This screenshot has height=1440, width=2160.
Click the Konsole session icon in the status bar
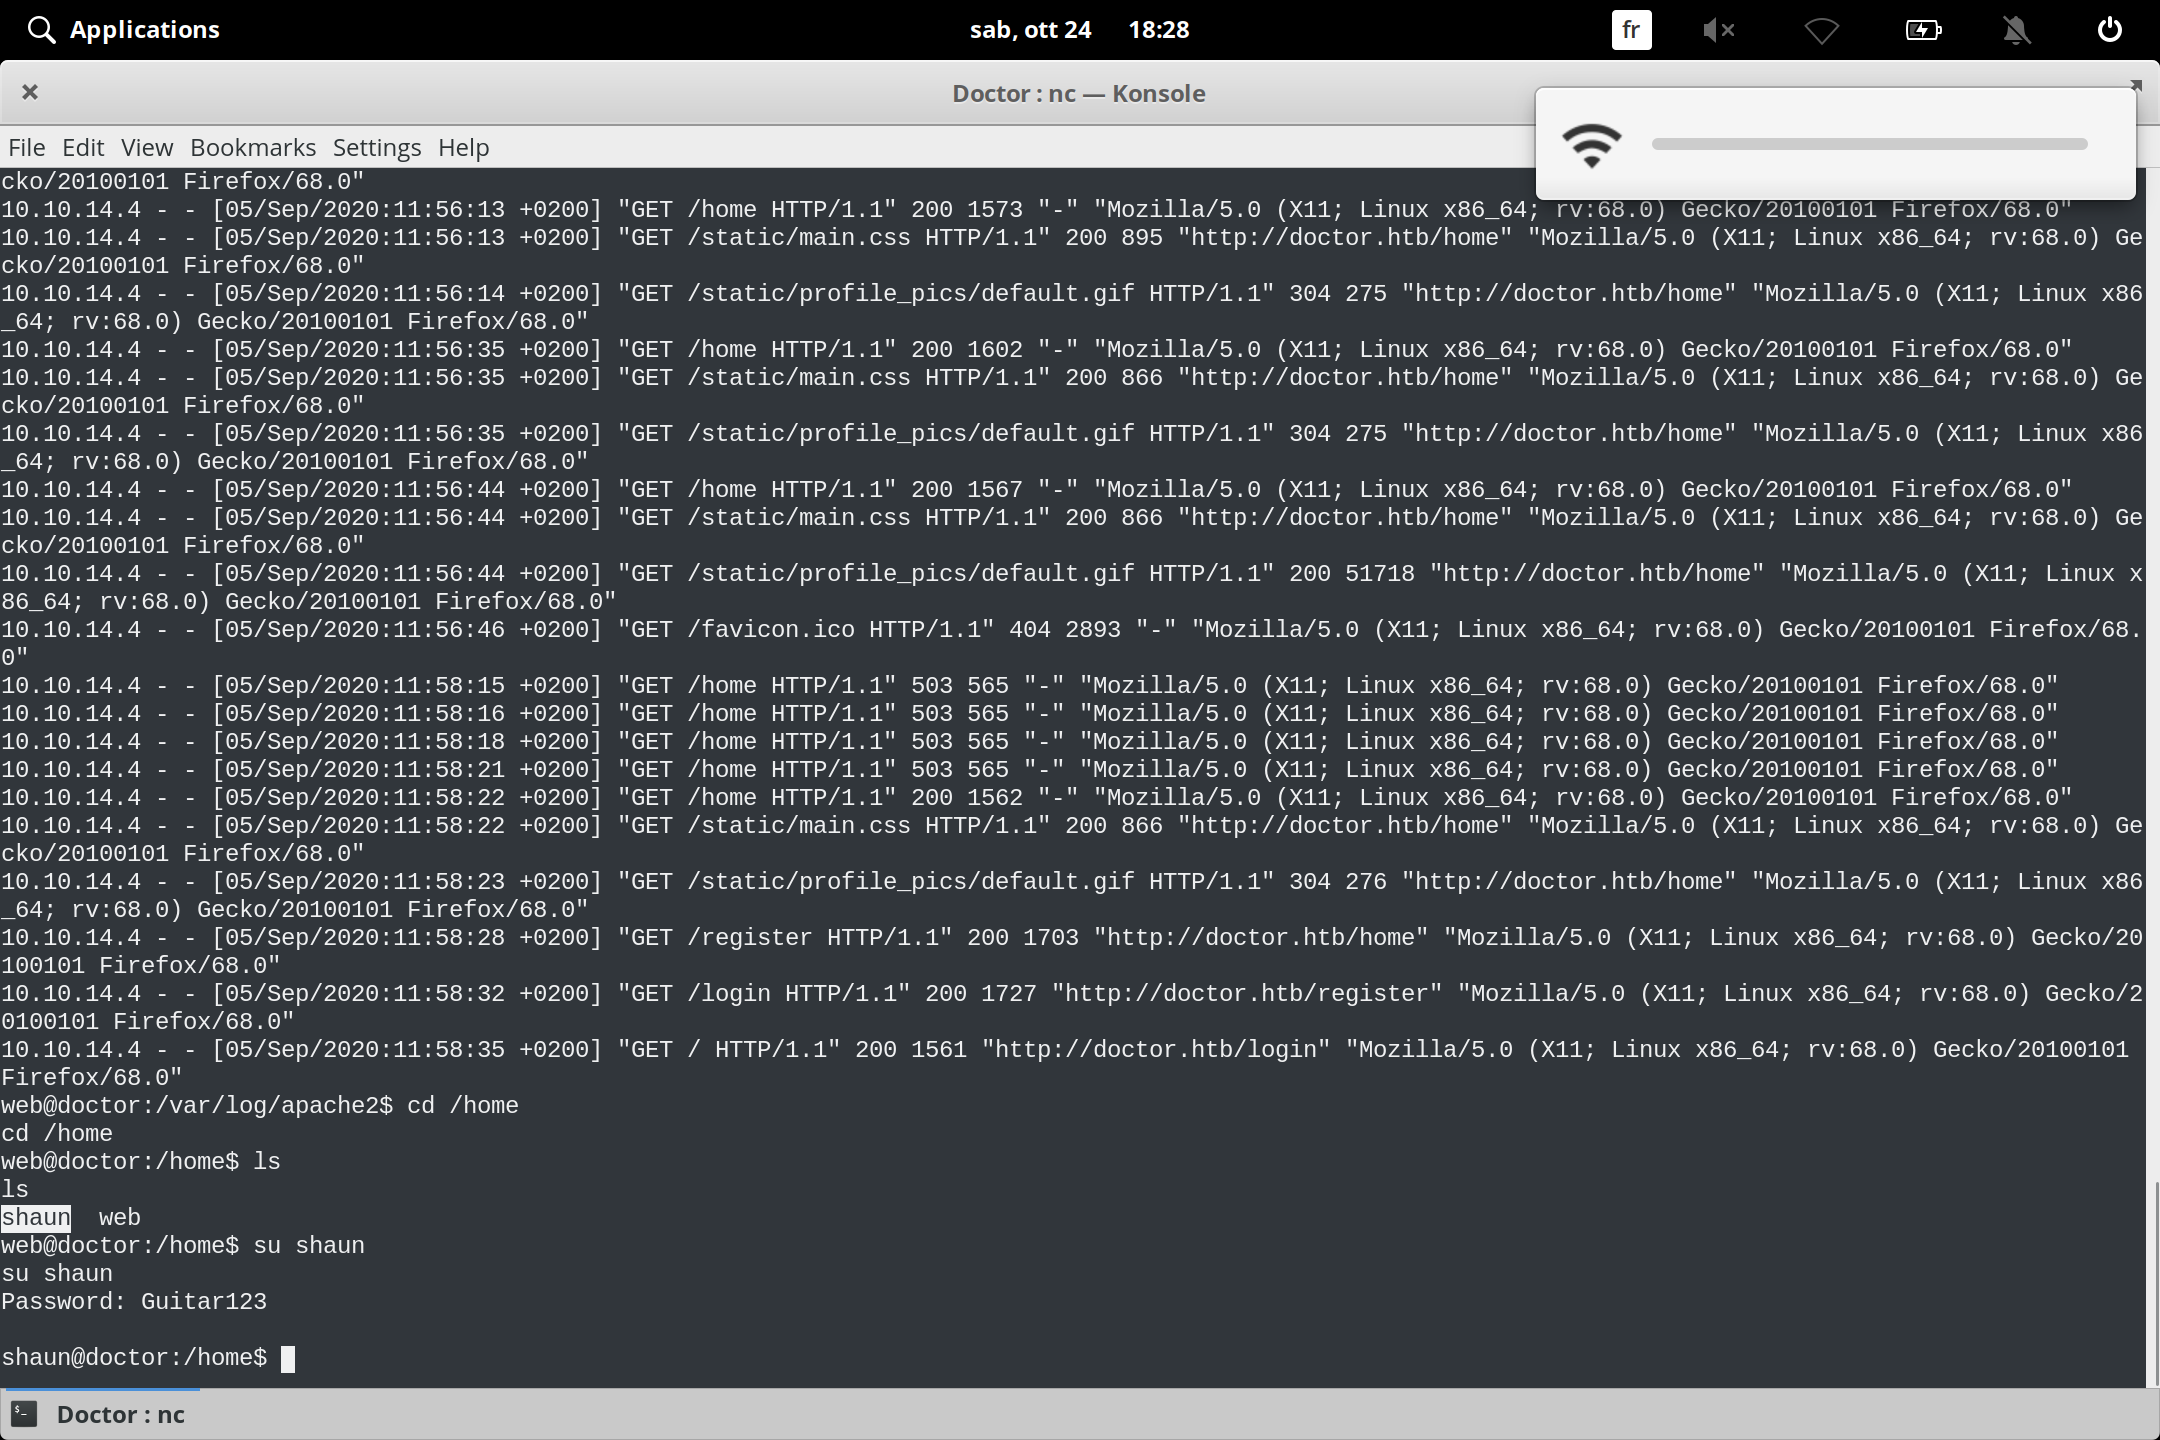[22, 1414]
